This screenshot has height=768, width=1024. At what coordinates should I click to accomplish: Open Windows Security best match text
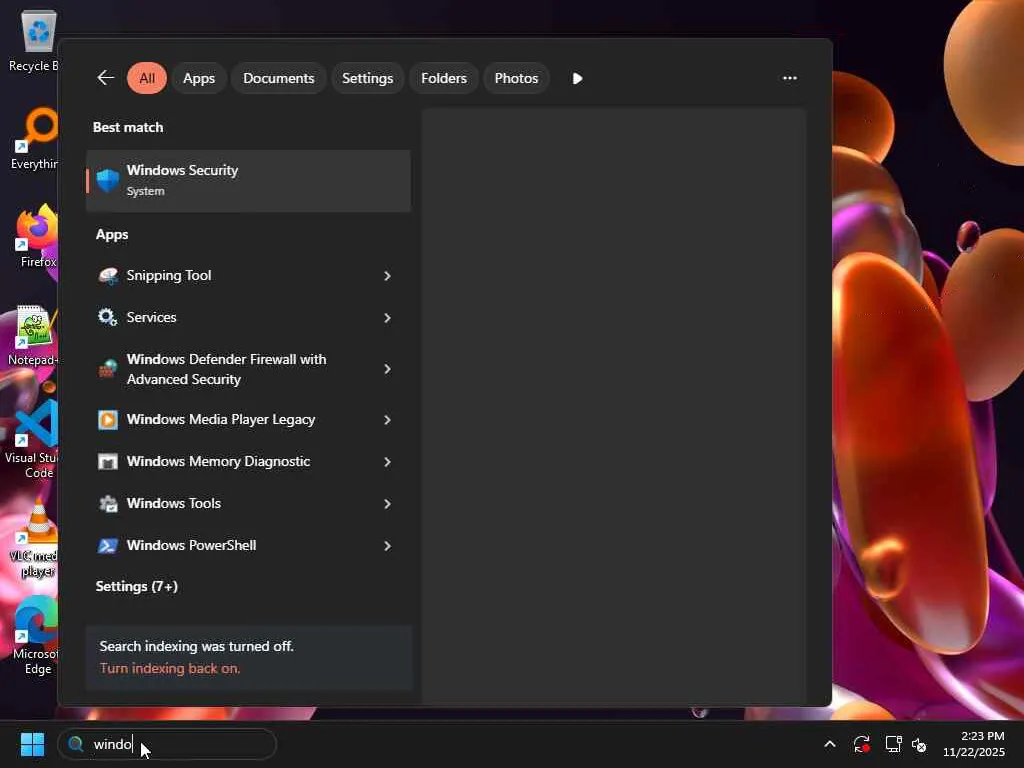tap(182, 170)
